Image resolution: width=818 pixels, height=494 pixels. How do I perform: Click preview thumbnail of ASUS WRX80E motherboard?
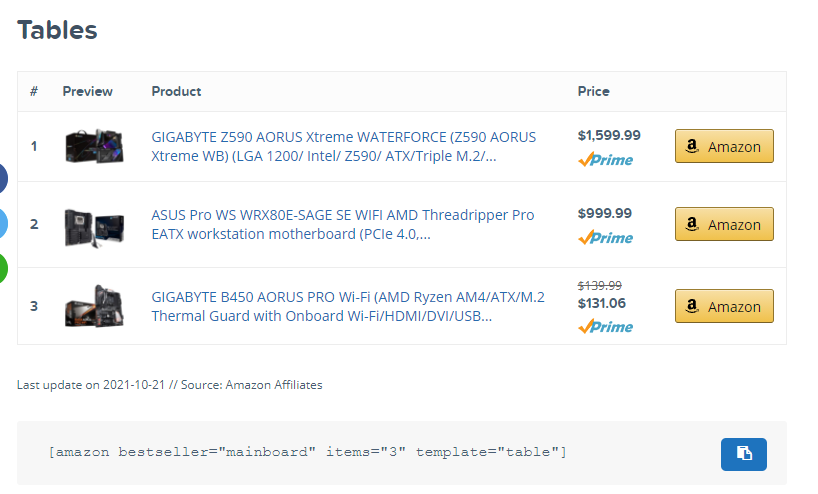click(94, 227)
